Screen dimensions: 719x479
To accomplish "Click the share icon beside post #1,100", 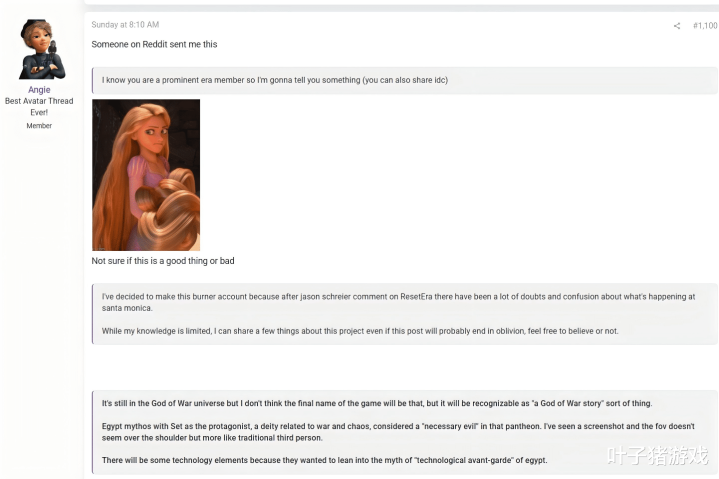I will (677, 26).
